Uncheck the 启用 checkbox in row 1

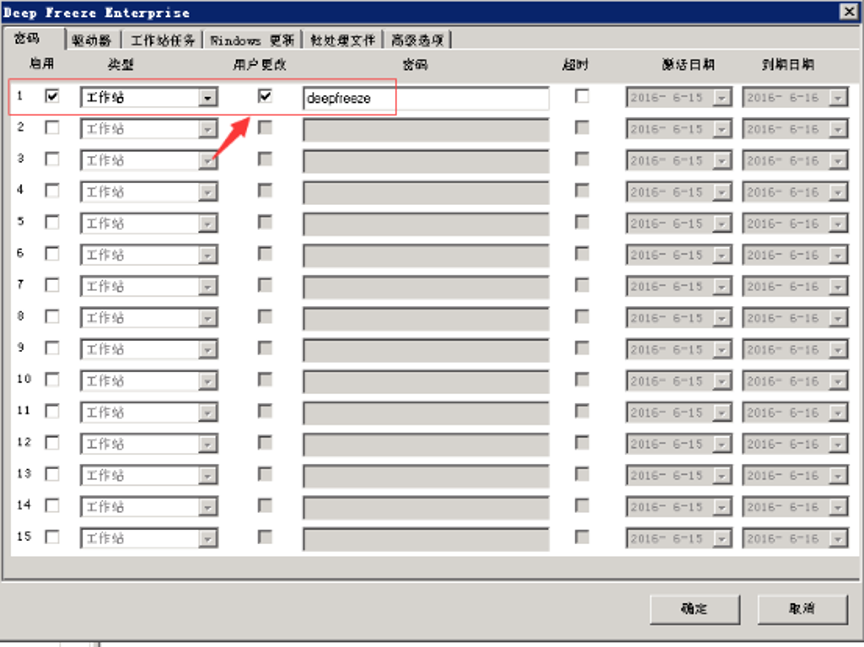click(x=52, y=96)
